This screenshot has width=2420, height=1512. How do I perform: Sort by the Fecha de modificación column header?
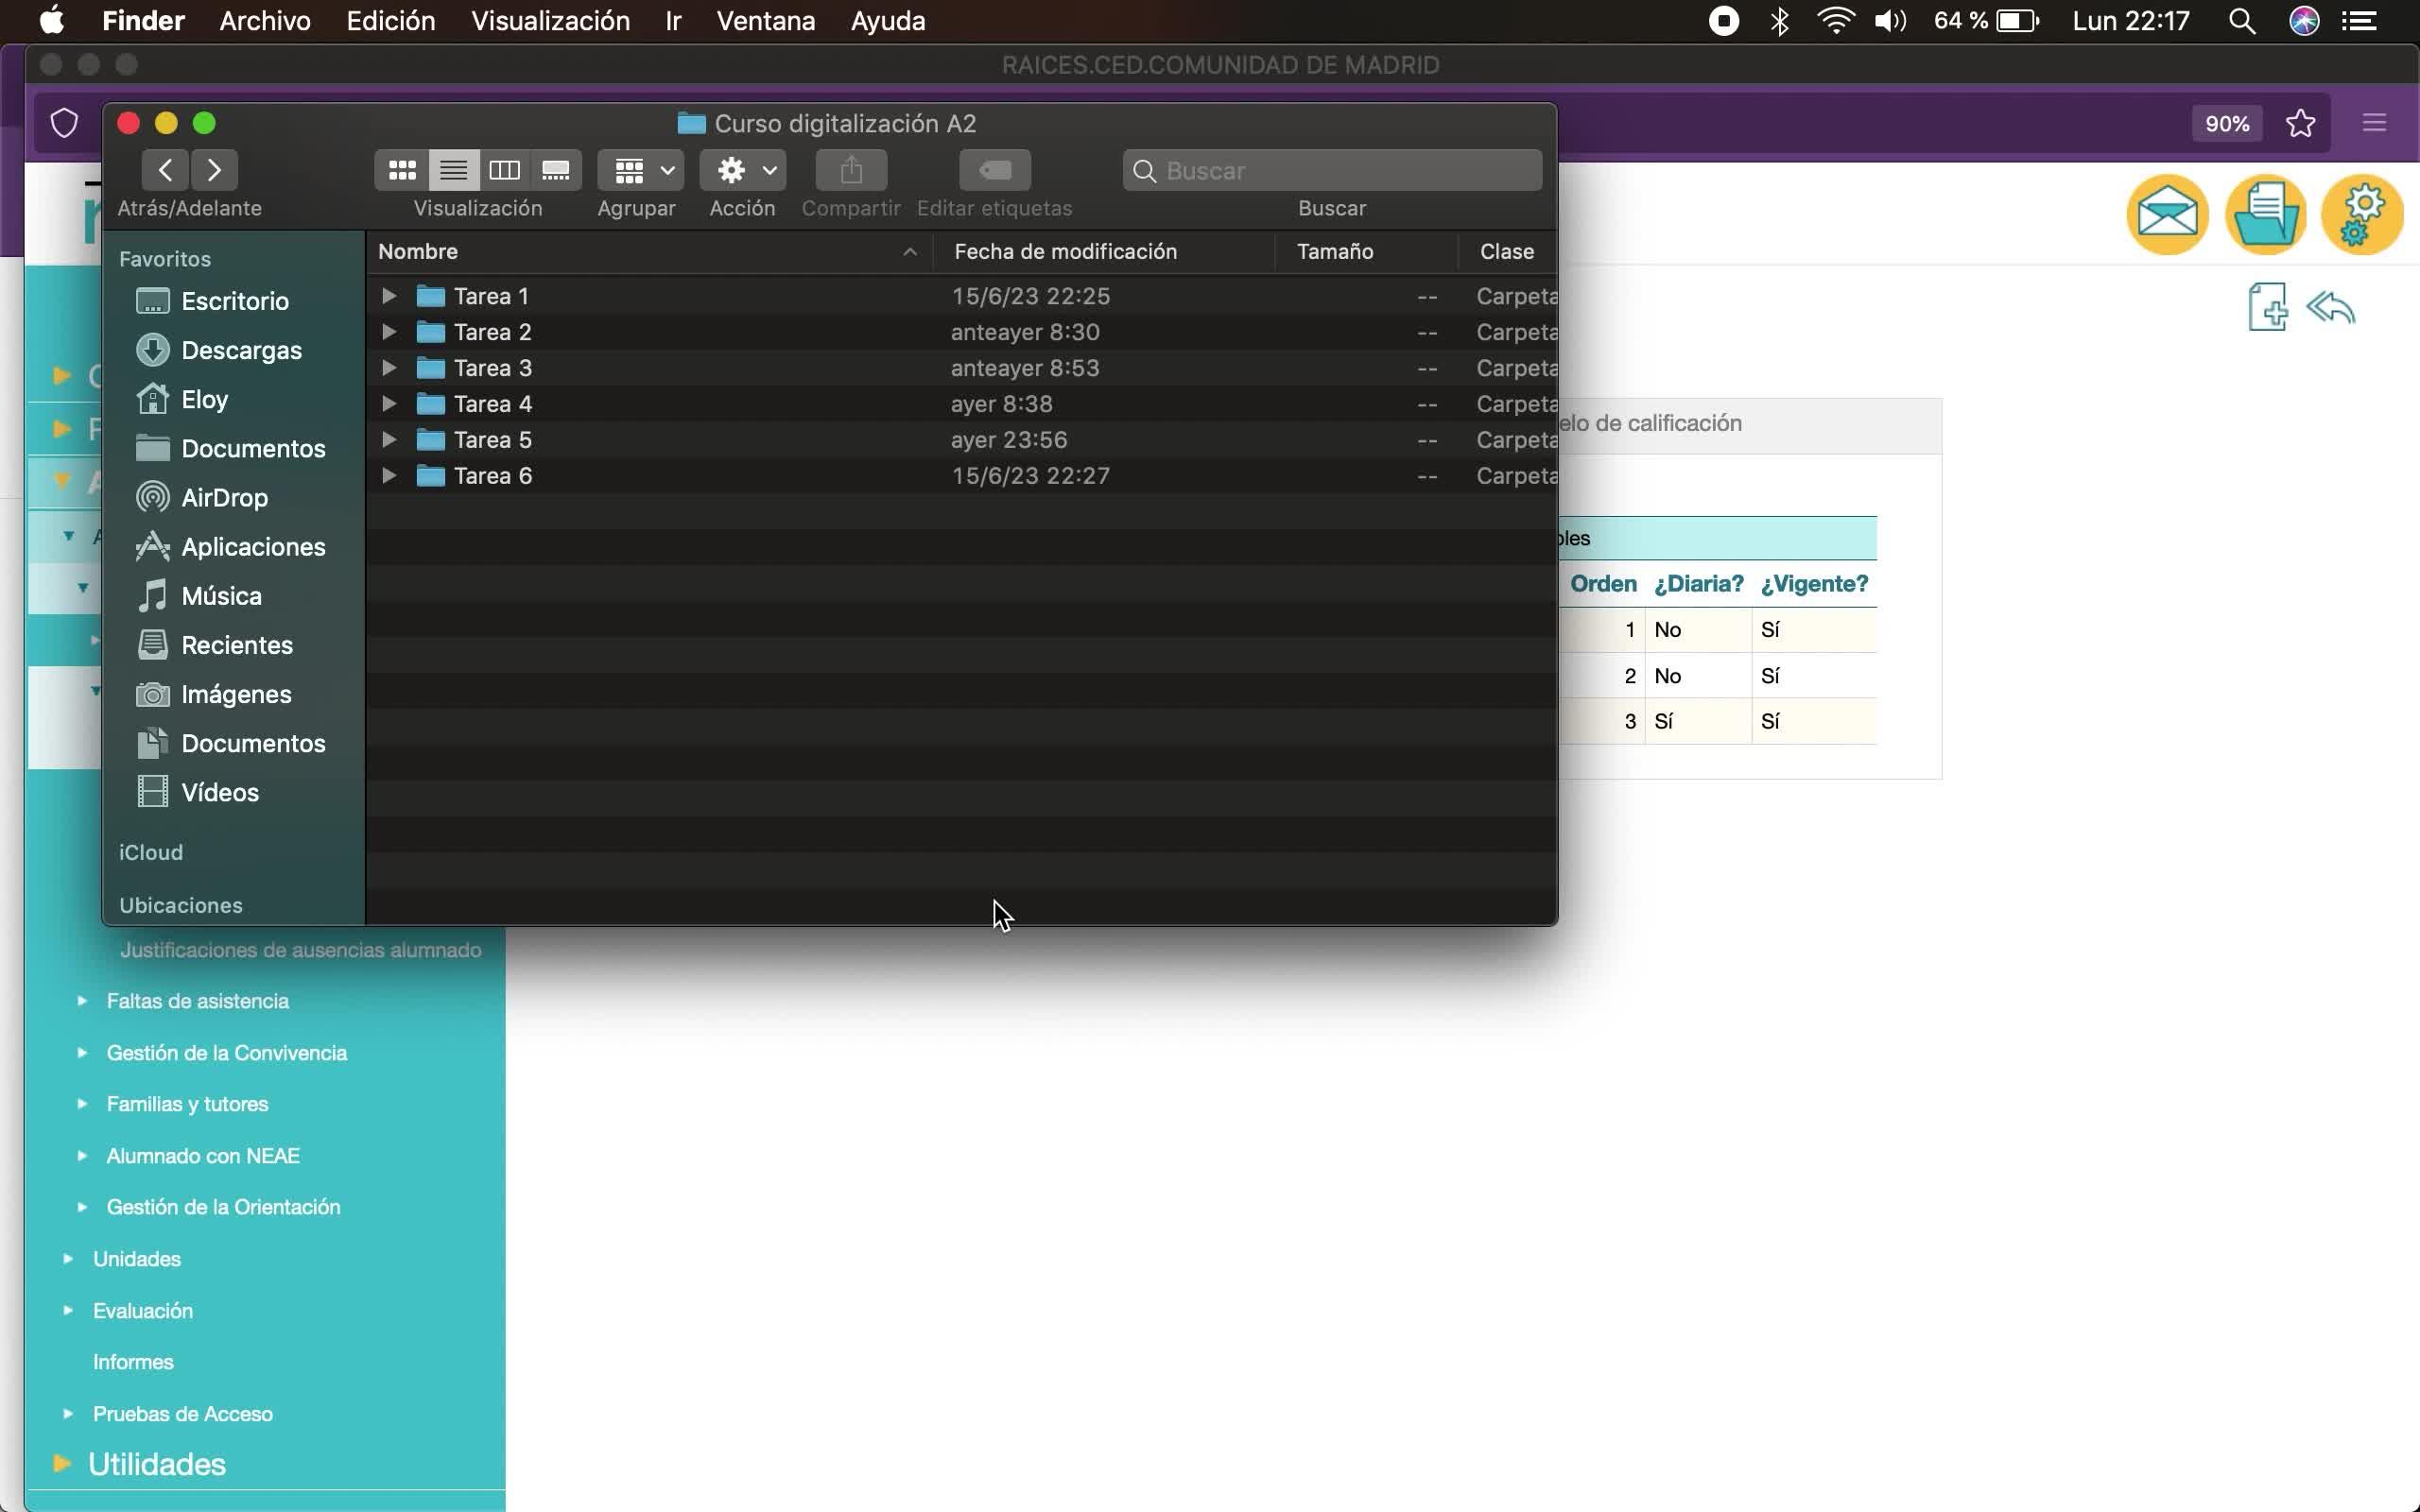[x=1065, y=252]
